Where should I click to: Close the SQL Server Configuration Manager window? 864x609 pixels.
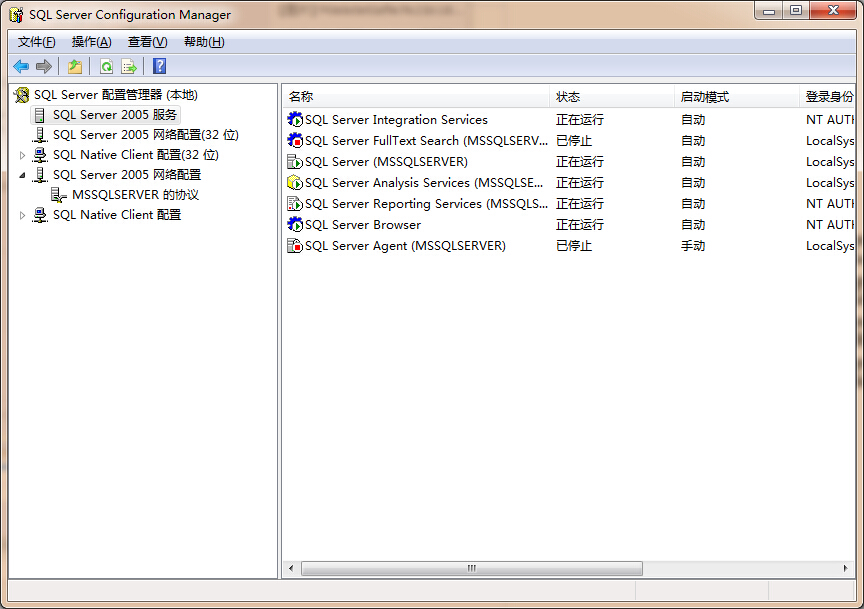[x=833, y=10]
